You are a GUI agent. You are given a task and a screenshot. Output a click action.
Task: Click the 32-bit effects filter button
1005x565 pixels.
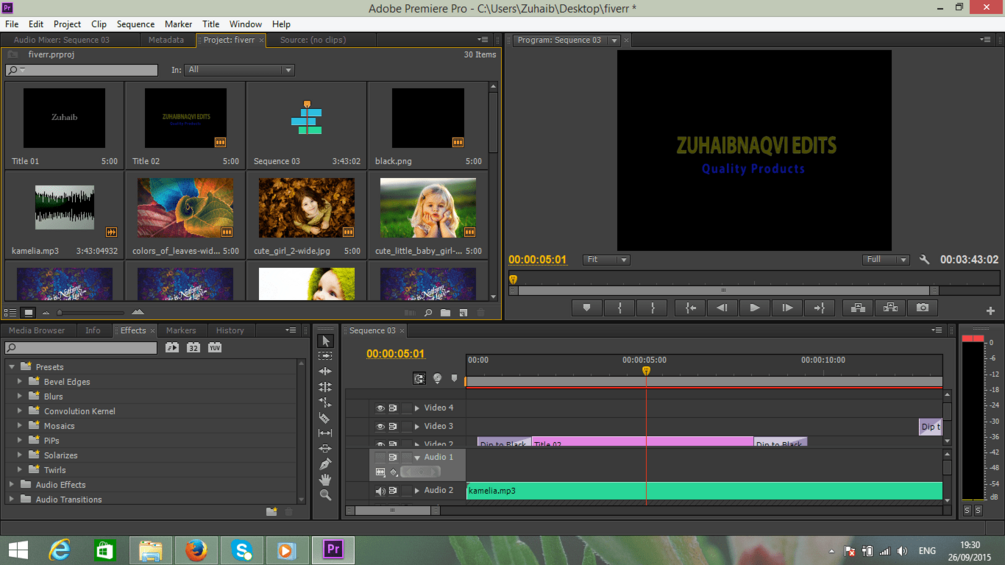tap(194, 347)
